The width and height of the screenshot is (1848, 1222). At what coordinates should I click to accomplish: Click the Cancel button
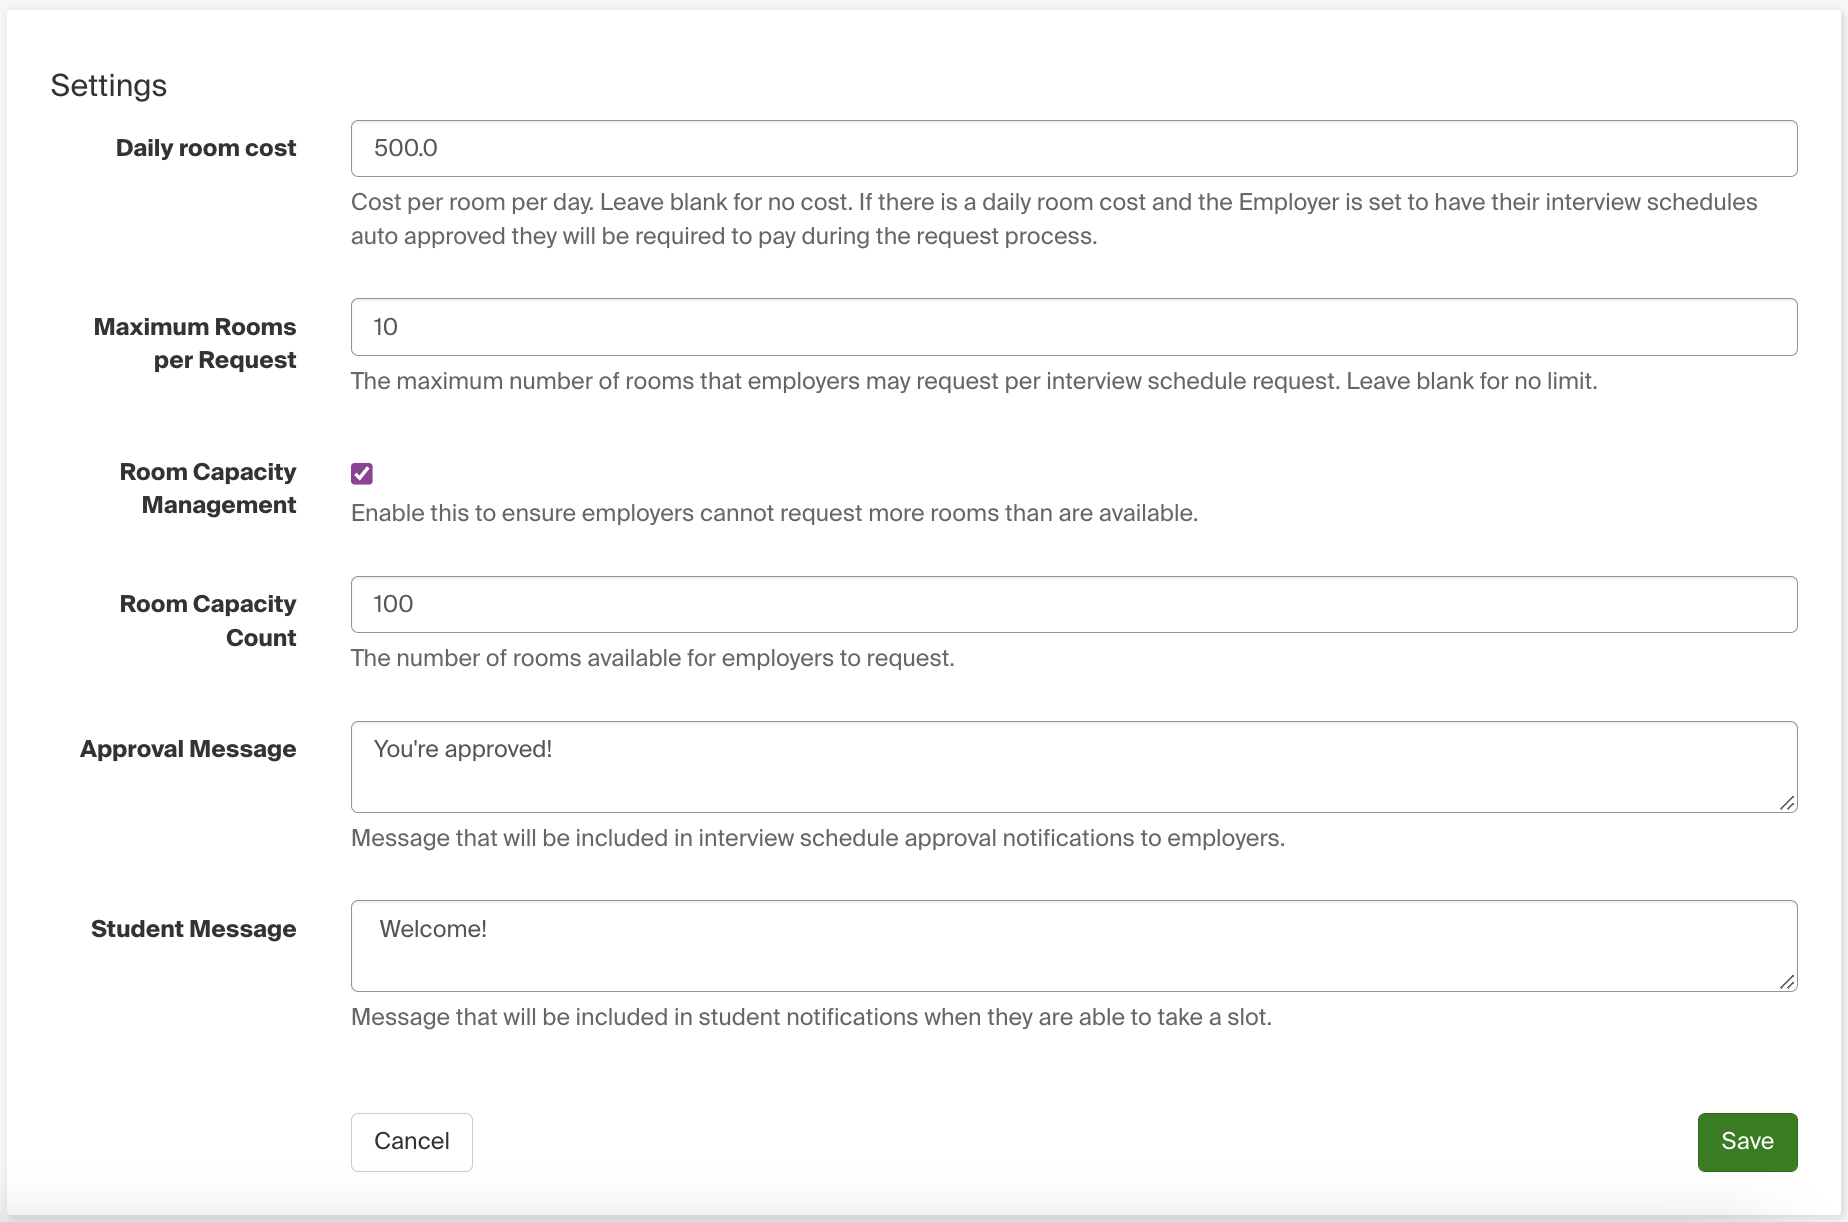pyautogui.click(x=412, y=1142)
